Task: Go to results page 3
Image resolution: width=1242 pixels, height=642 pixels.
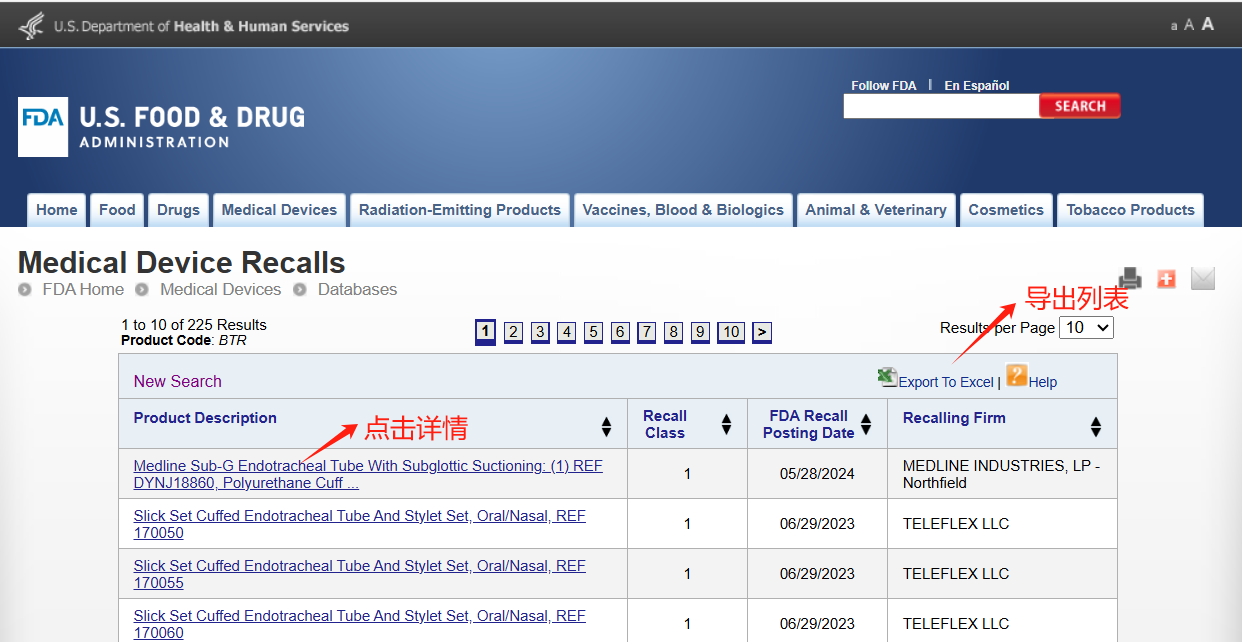Action: [x=540, y=332]
